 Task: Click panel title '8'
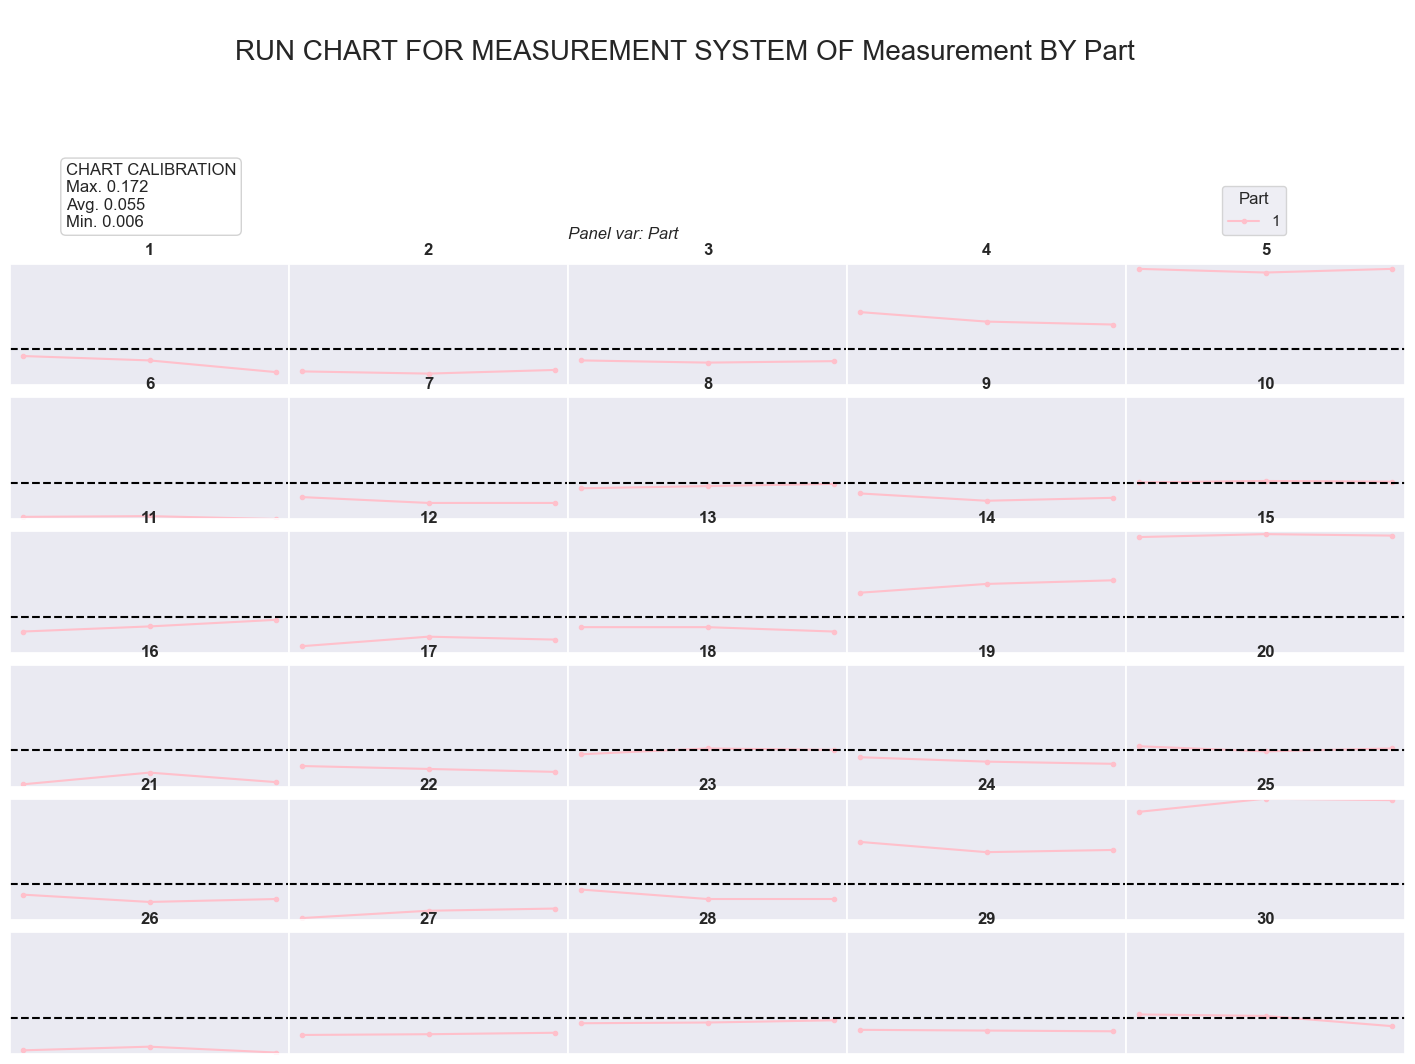[708, 384]
